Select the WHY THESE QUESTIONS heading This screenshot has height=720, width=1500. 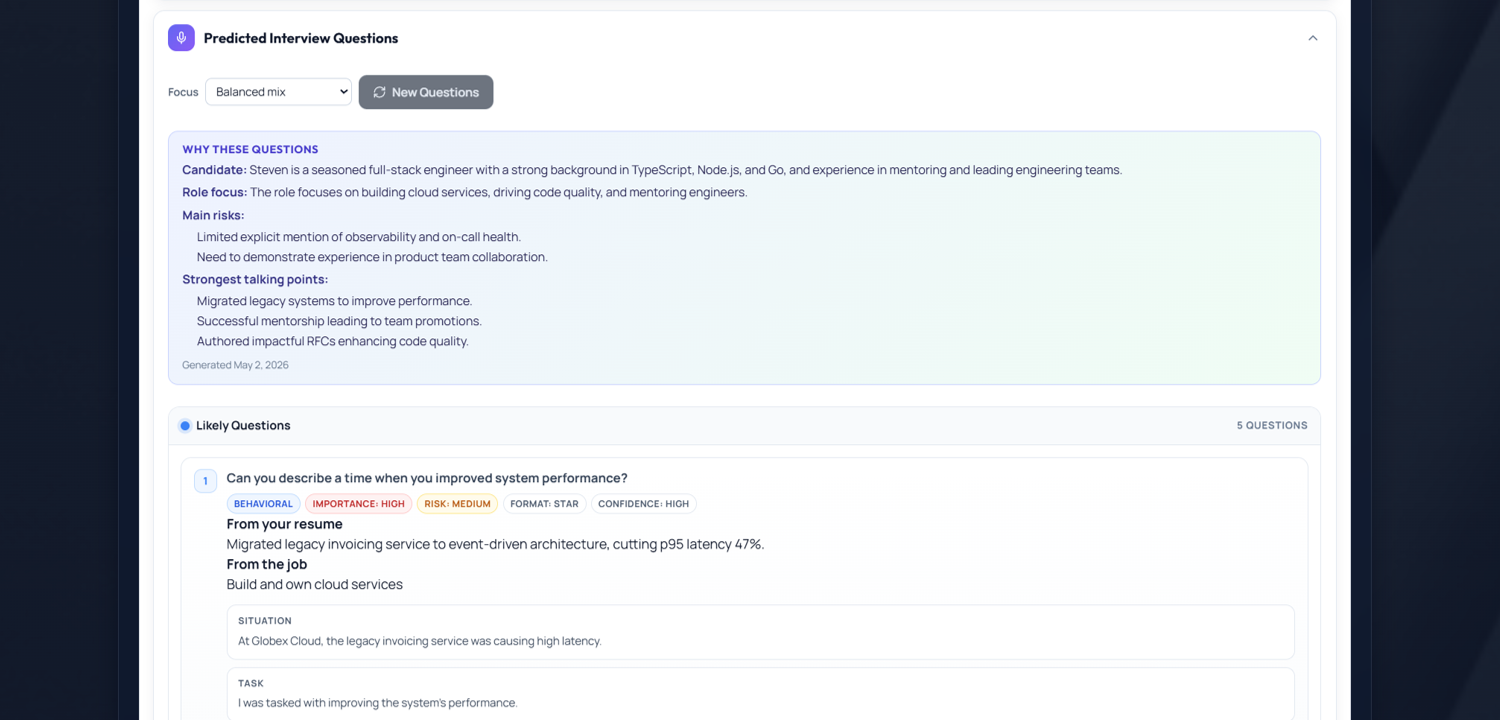tap(250, 150)
